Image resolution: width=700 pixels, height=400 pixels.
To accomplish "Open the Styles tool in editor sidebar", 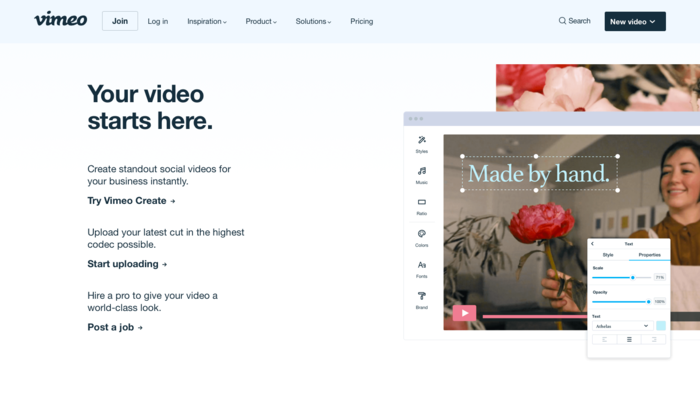I will pyautogui.click(x=421, y=145).
